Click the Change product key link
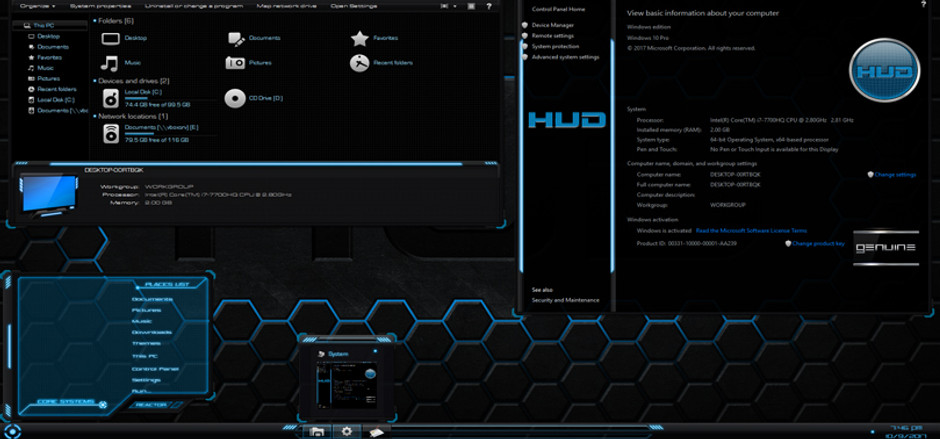The height and width of the screenshot is (439, 940). [x=818, y=243]
